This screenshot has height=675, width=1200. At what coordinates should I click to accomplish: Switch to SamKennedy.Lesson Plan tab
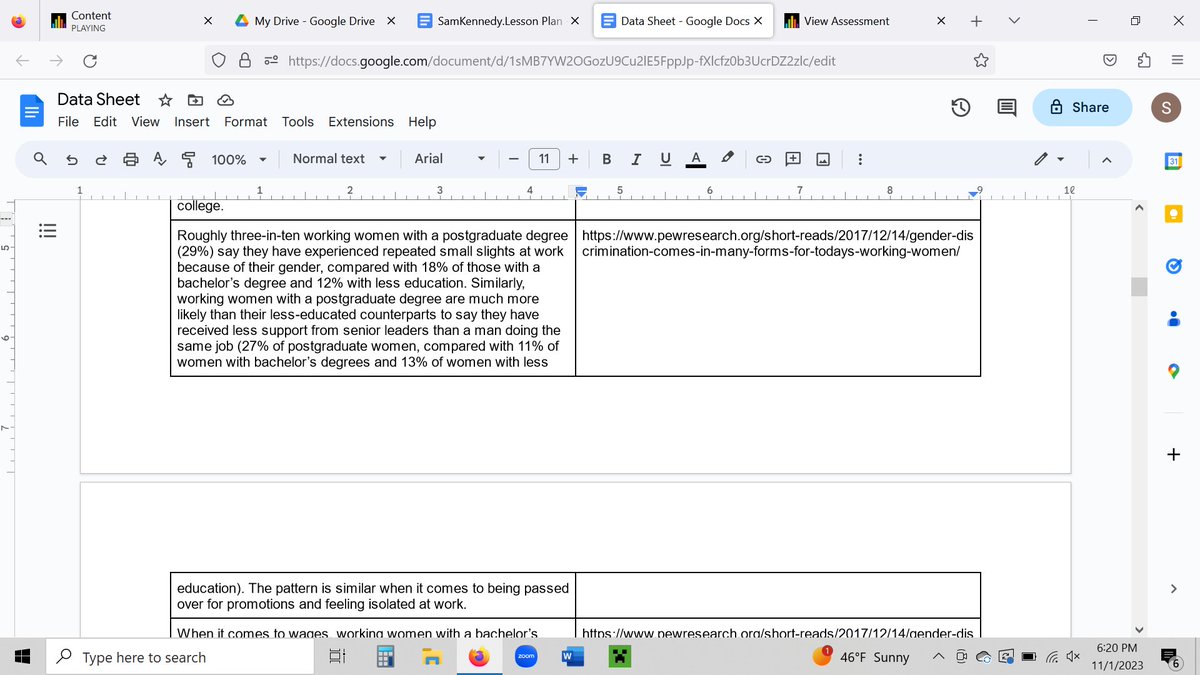pos(498,21)
